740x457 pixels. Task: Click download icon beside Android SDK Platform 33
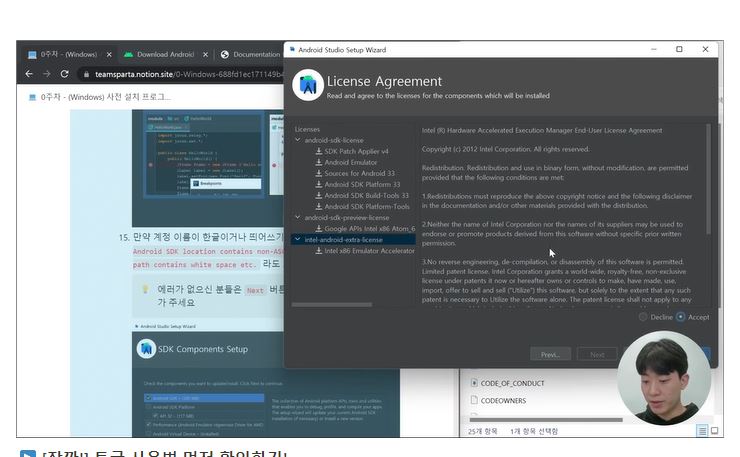coord(319,184)
